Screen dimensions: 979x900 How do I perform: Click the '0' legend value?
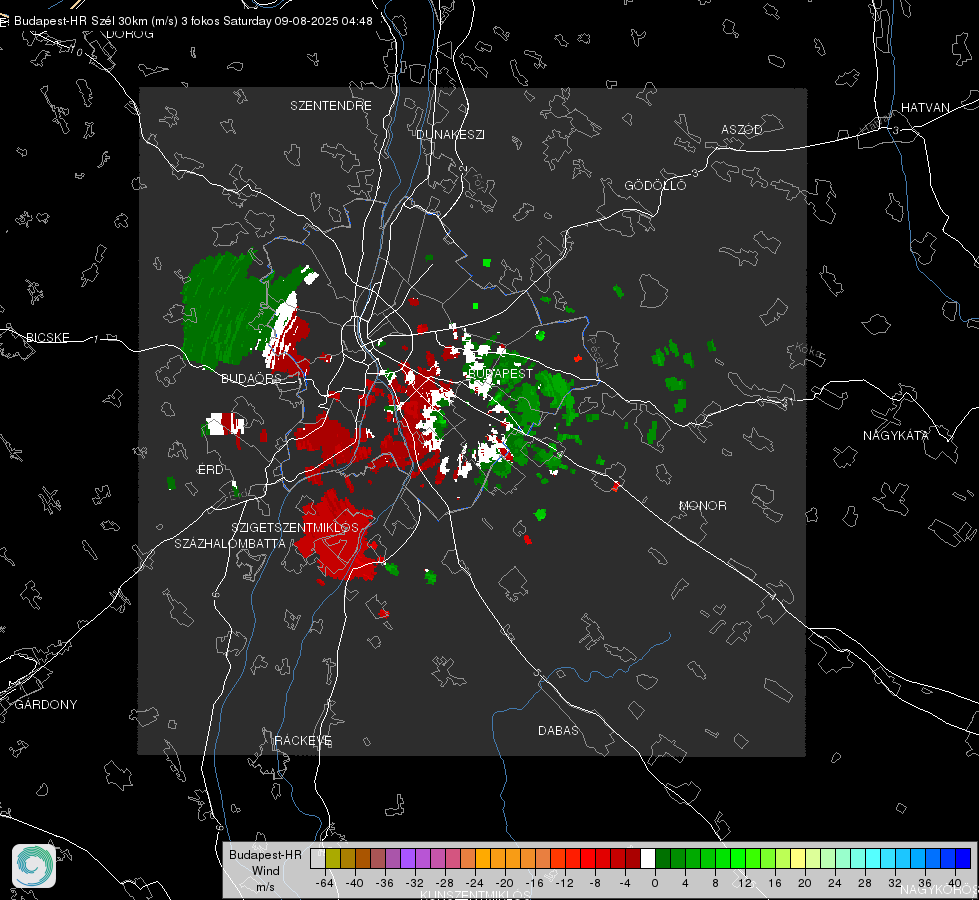pyautogui.click(x=655, y=883)
